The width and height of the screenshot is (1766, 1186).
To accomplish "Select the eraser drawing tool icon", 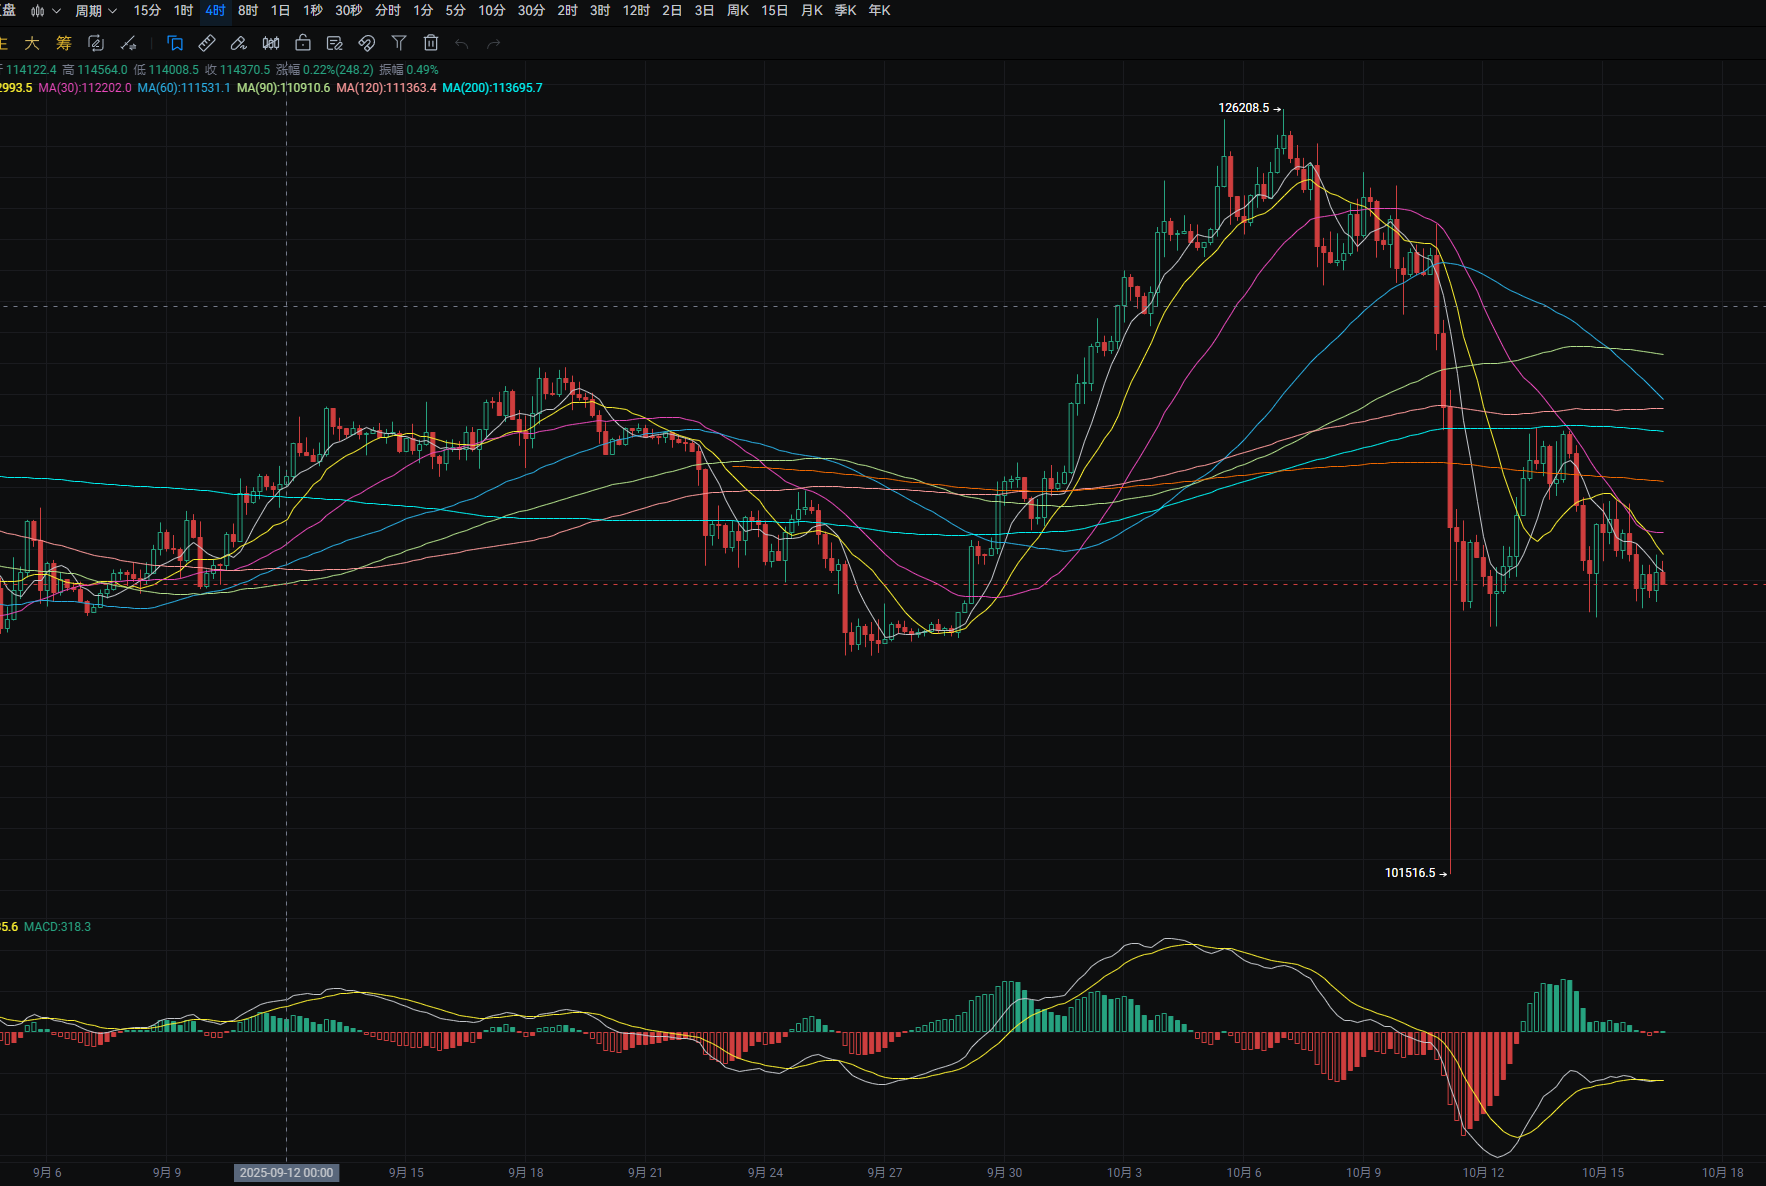I will coord(238,43).
